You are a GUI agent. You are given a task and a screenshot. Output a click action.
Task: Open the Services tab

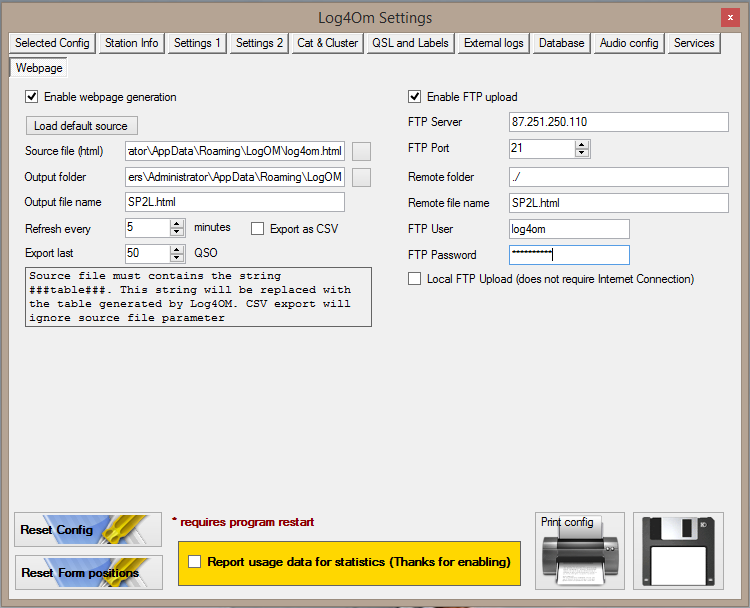694,43
